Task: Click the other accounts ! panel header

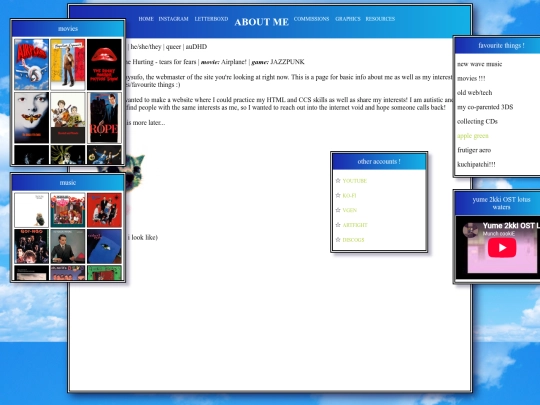Action: pyautogui.click(x=379, y=162)
